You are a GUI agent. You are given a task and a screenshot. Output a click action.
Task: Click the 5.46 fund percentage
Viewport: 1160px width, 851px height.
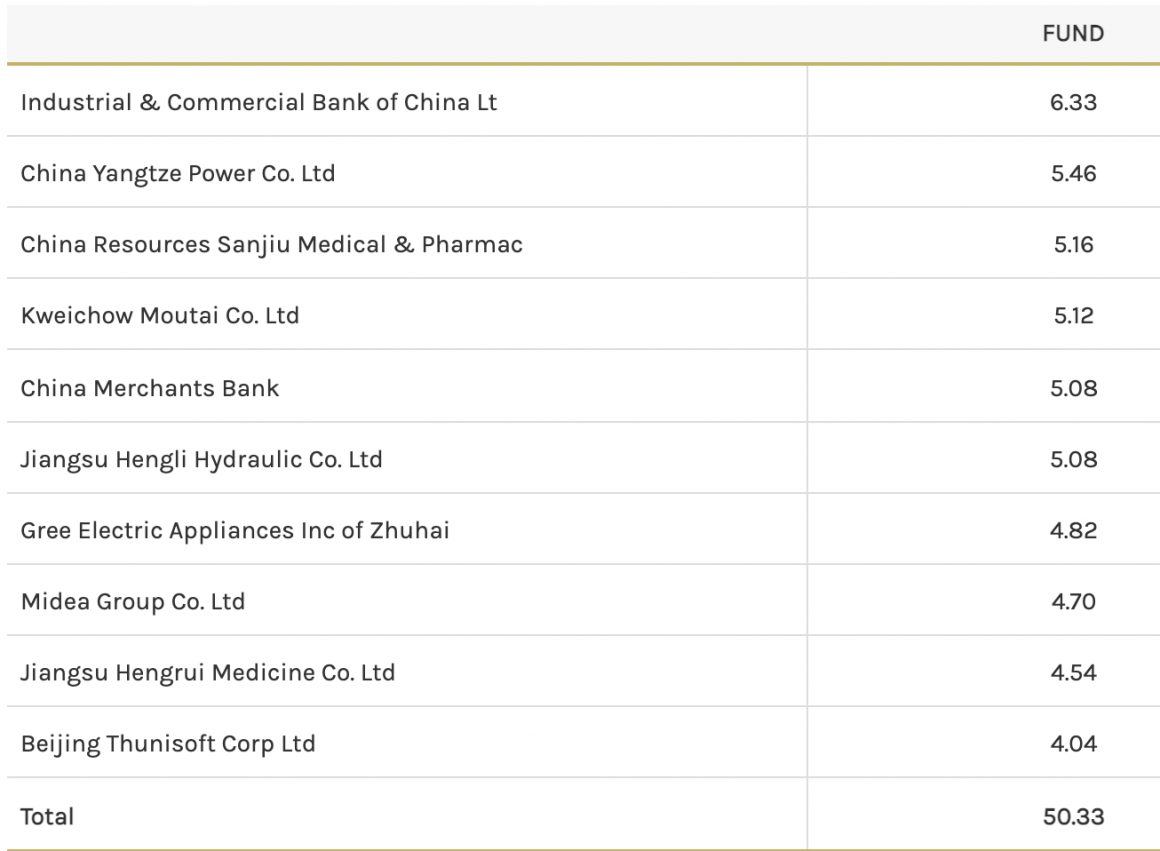tap(1073, 173)
